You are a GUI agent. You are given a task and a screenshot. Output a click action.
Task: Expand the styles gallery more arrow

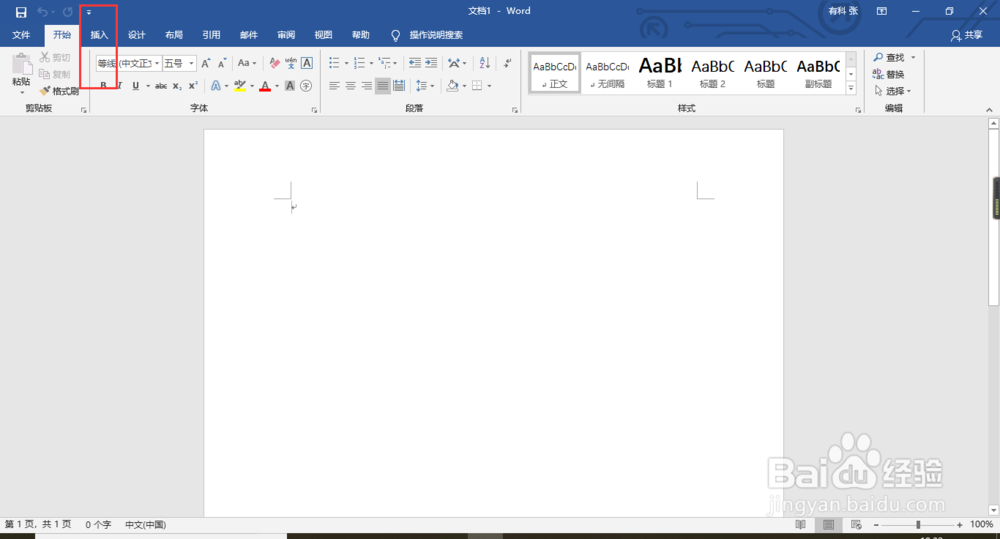point(851,88)
